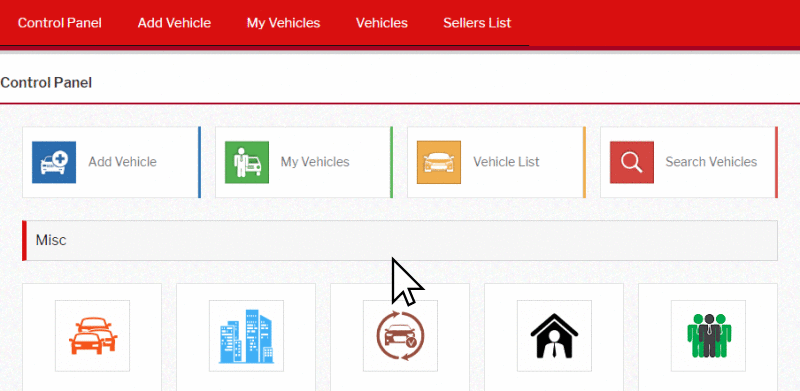Click the black house with person icon
Screen dimensions: 800x391
pos(555,336)
